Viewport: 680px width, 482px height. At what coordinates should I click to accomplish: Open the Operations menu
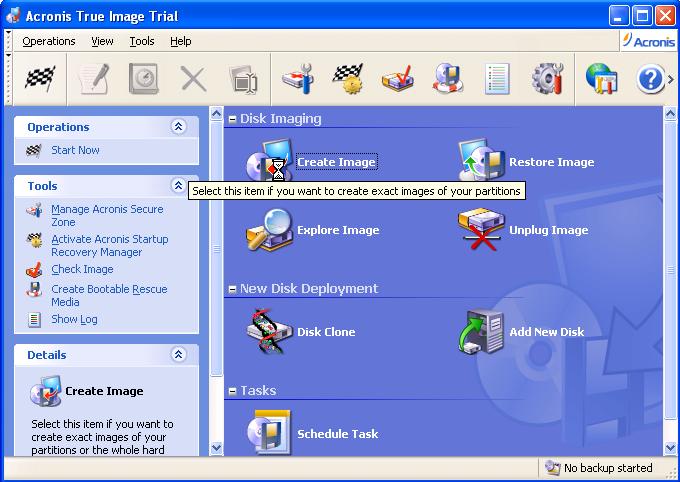pos(49,41)
